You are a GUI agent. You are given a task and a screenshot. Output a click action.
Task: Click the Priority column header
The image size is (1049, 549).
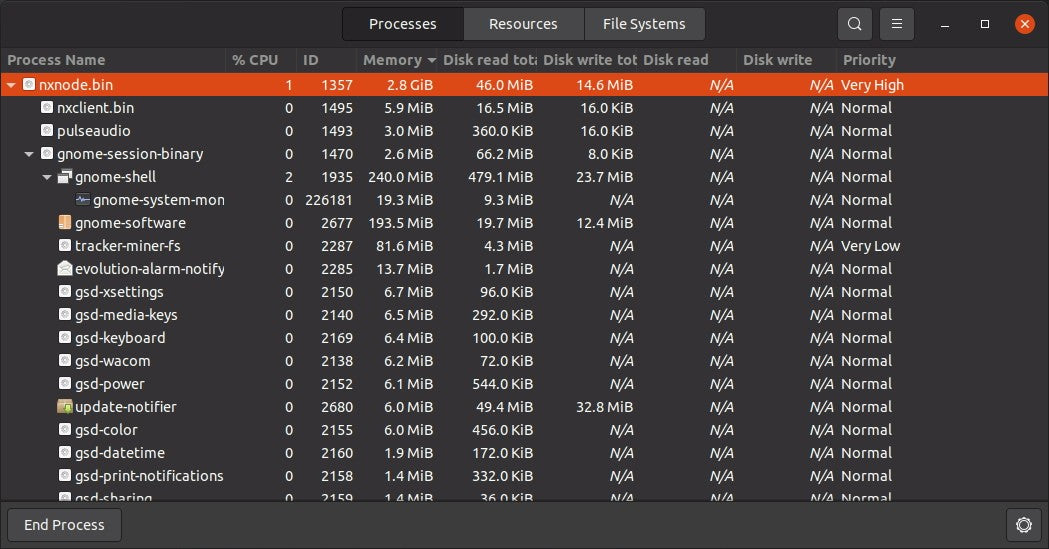click(x=869, y=60)
